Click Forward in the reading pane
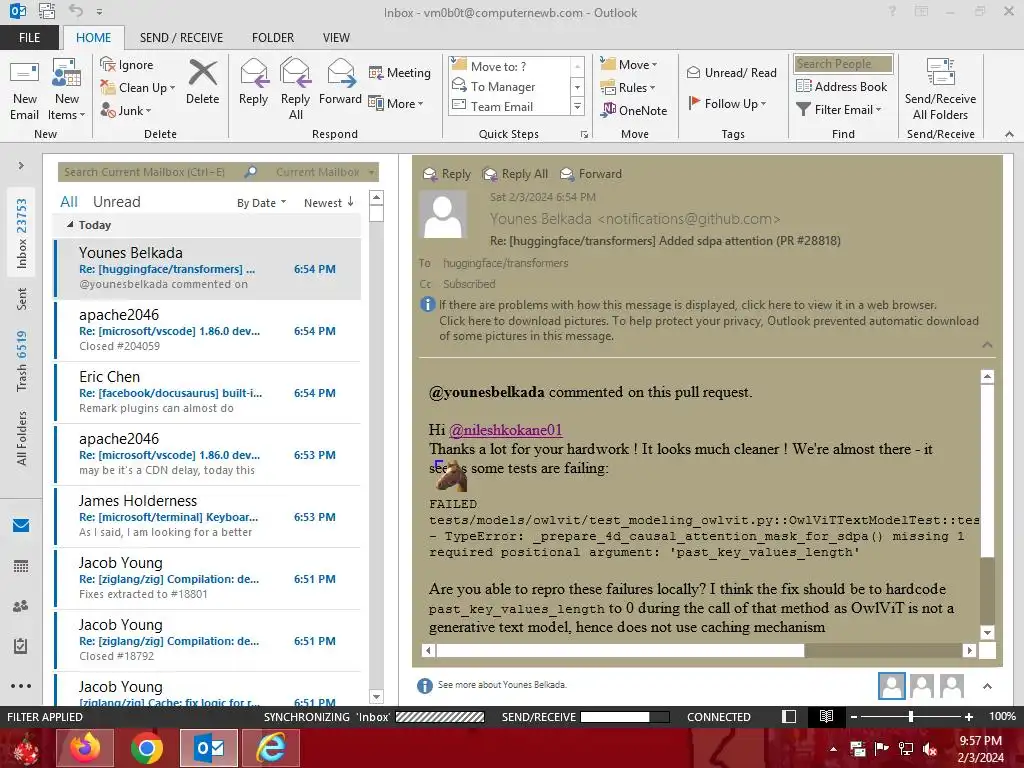Screen dimensions: 1024x768 click(591, 174)
